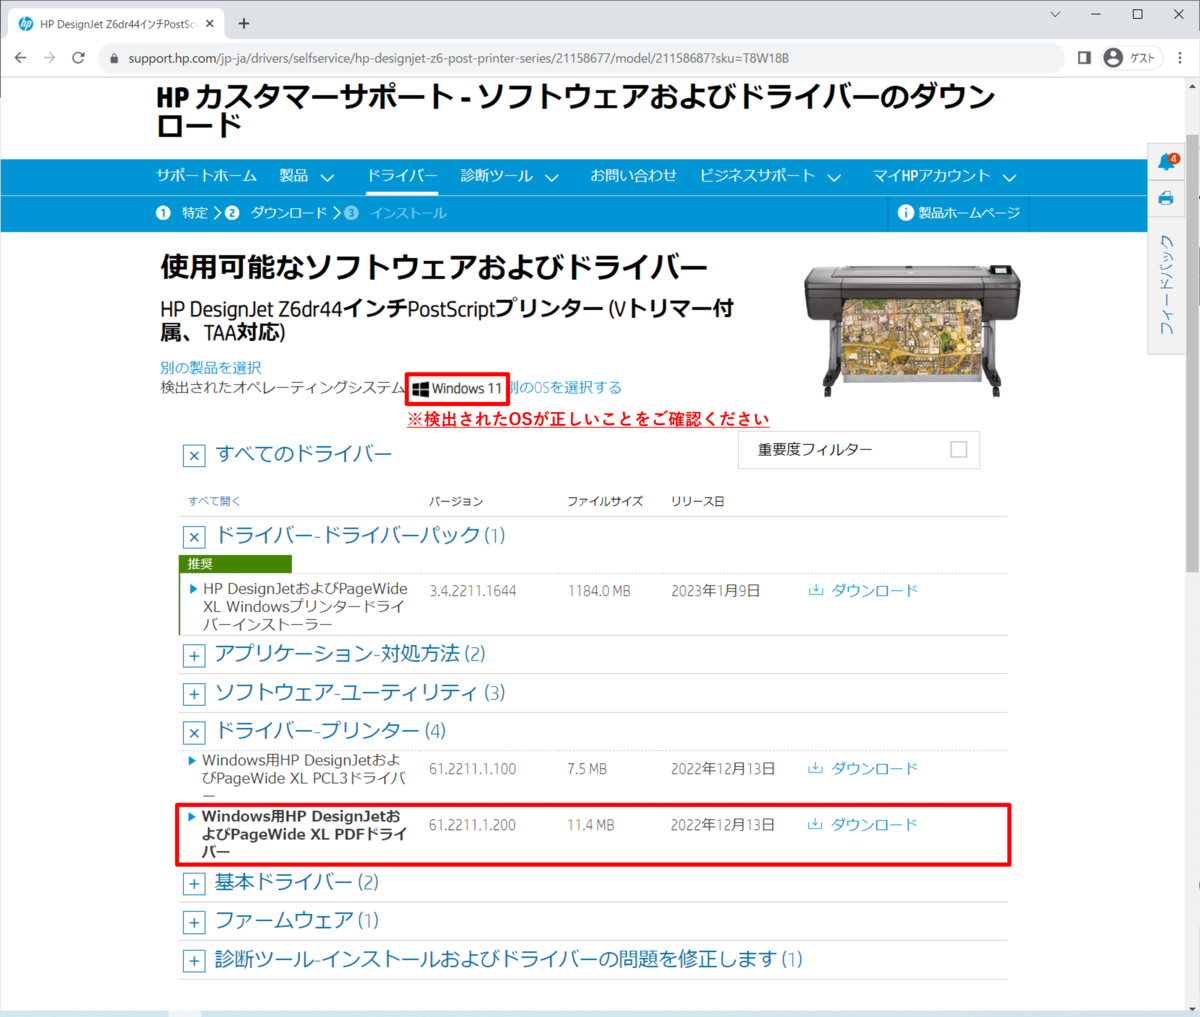Open the Chrome three-dot menu

coord(1180,58)
